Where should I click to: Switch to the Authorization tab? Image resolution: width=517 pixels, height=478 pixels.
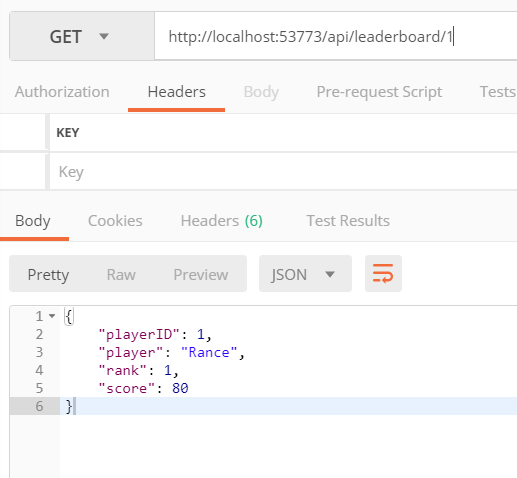pos(62,92)
